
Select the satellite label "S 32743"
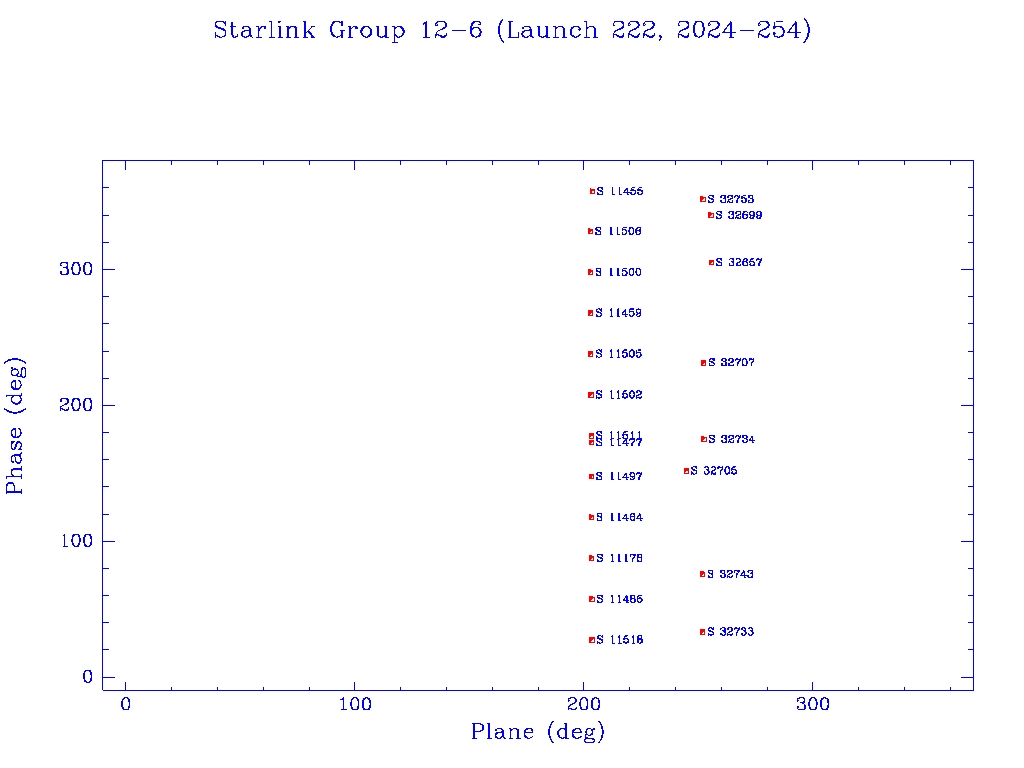pyautogui.click(x=730, y=574)
